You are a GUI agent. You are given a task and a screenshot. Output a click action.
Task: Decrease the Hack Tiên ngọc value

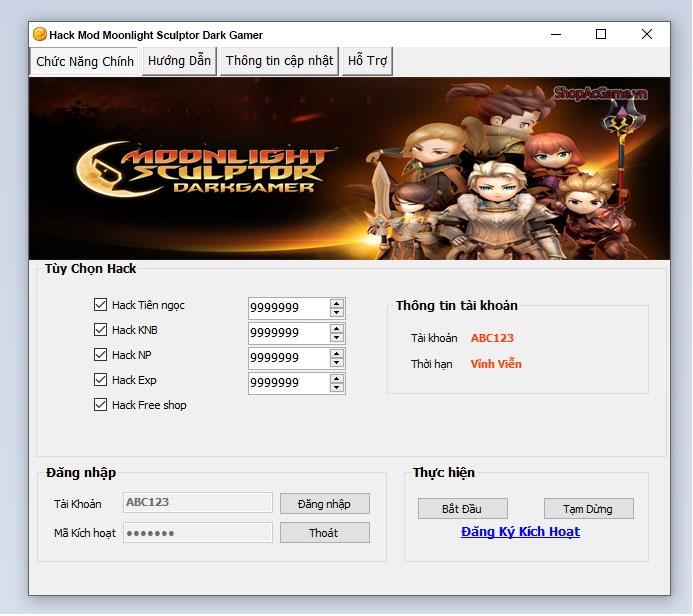(337, 312)
